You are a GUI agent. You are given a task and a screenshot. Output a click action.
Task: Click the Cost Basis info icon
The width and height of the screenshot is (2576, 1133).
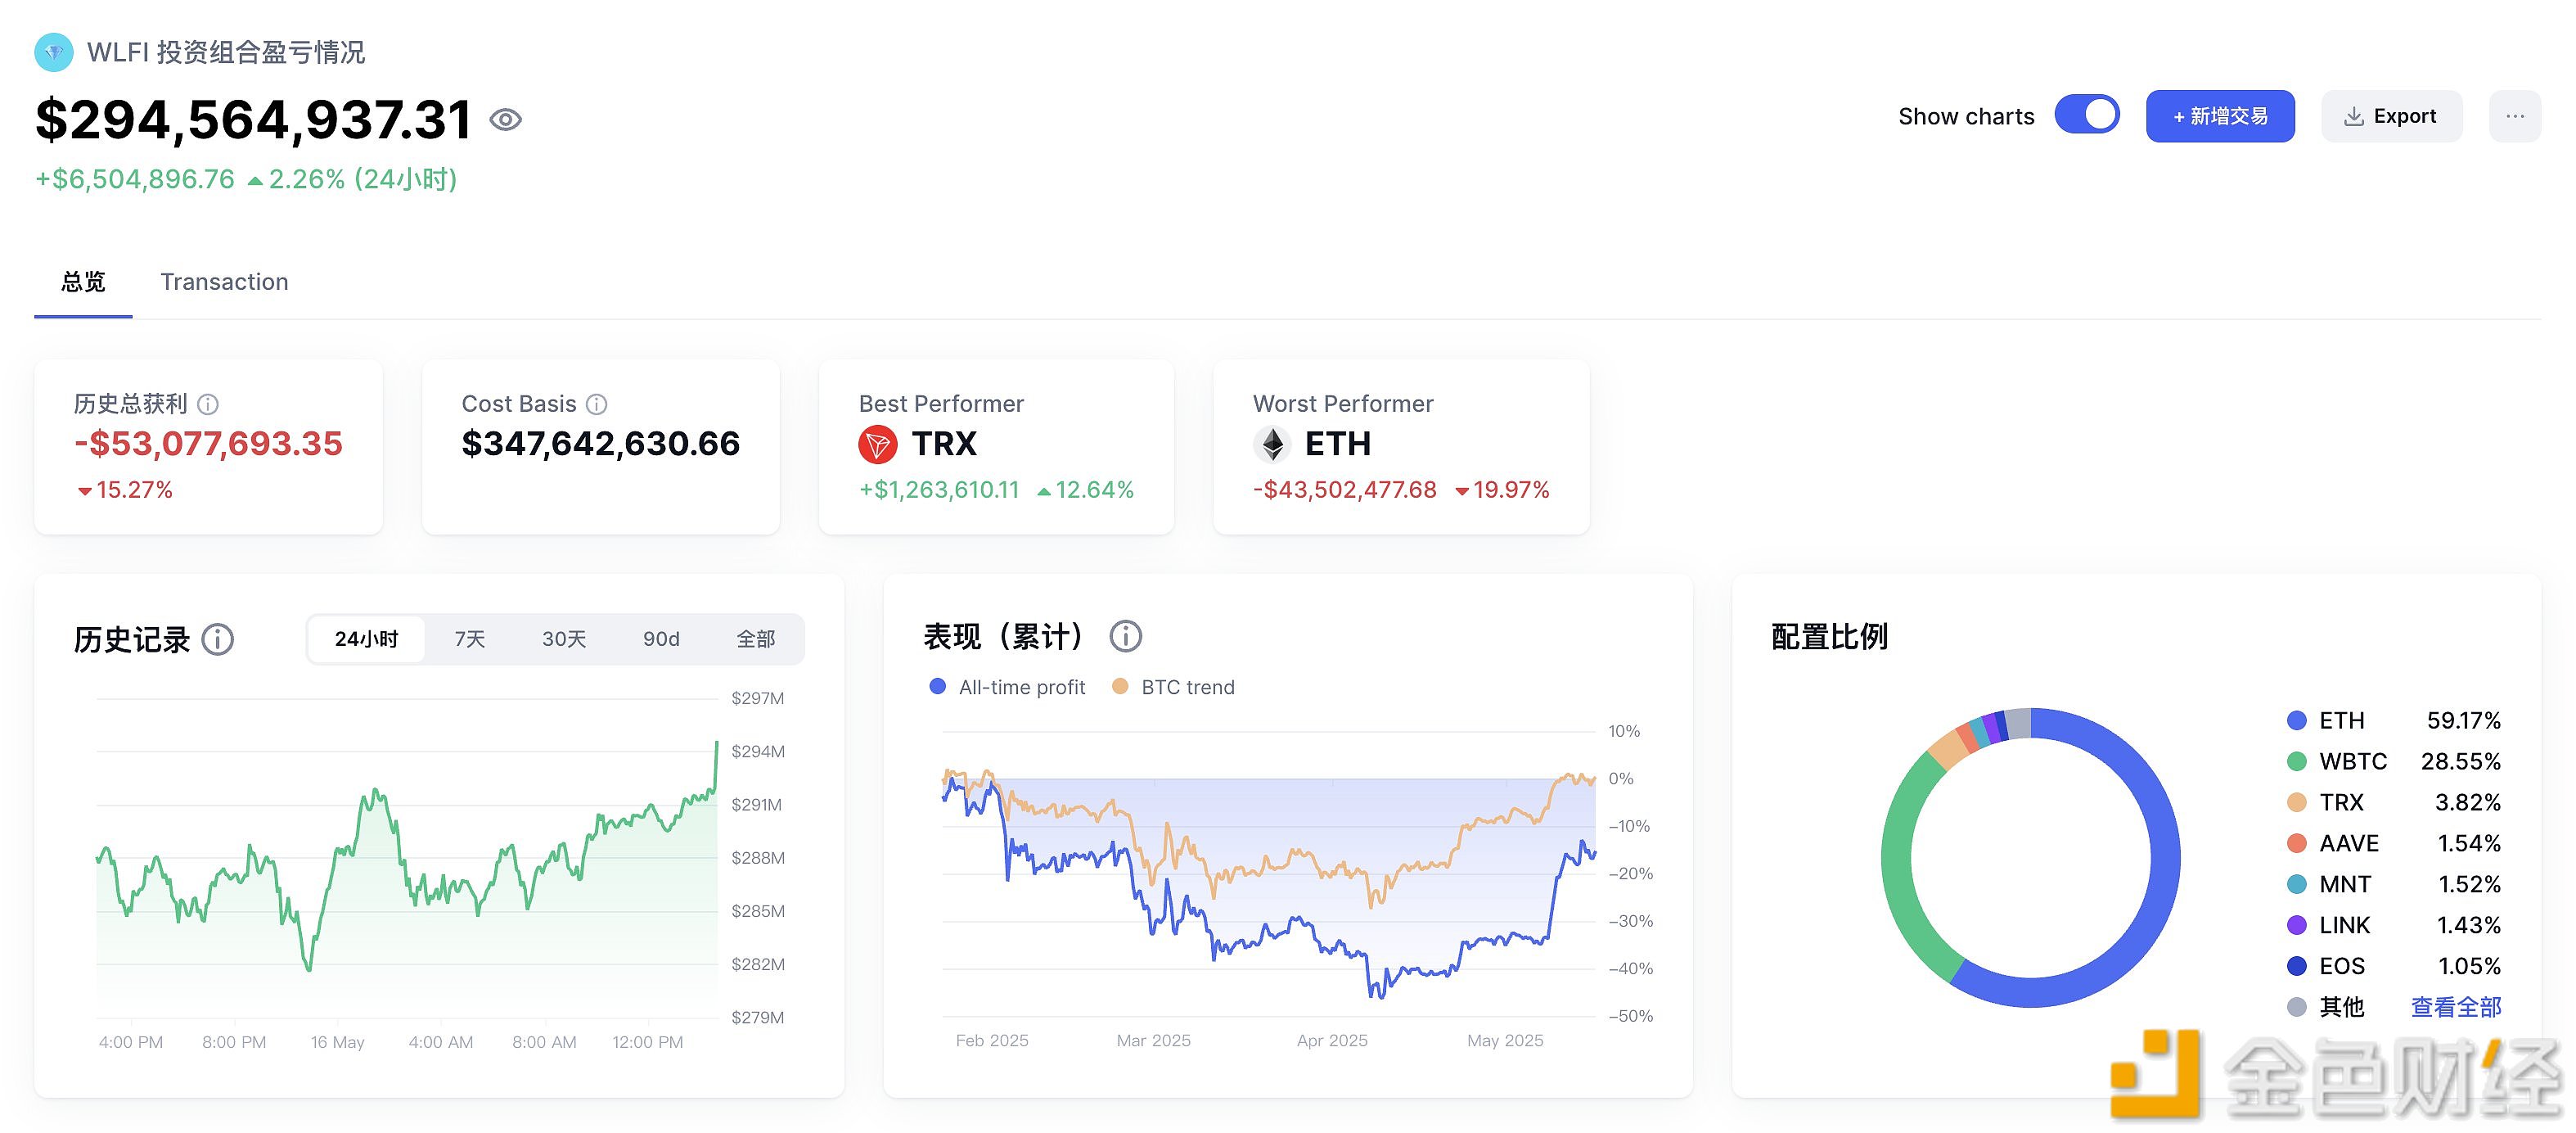[x=597, y=404]
